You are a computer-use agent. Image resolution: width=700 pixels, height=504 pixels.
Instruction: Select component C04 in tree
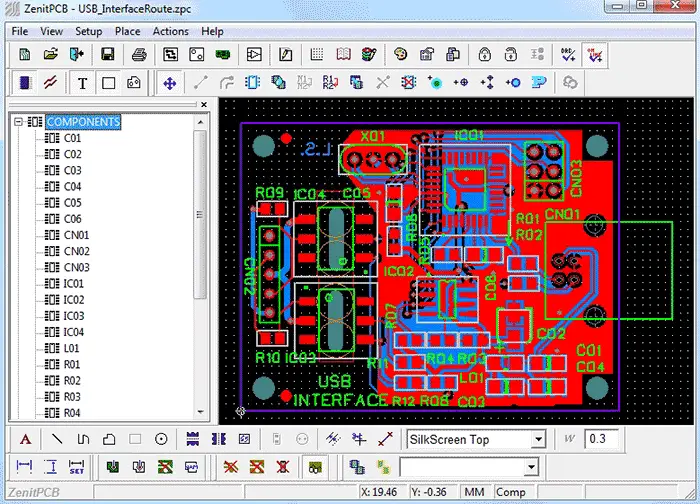pos(72,186)
